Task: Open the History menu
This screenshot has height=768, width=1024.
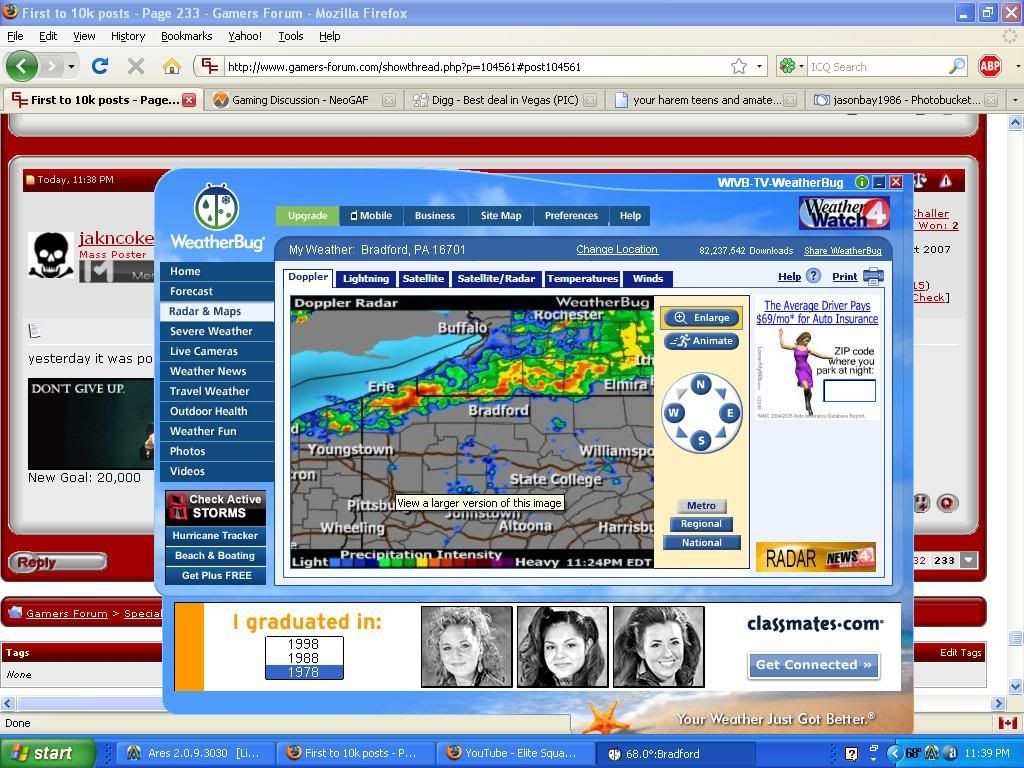Action: (x=127, y=36)
